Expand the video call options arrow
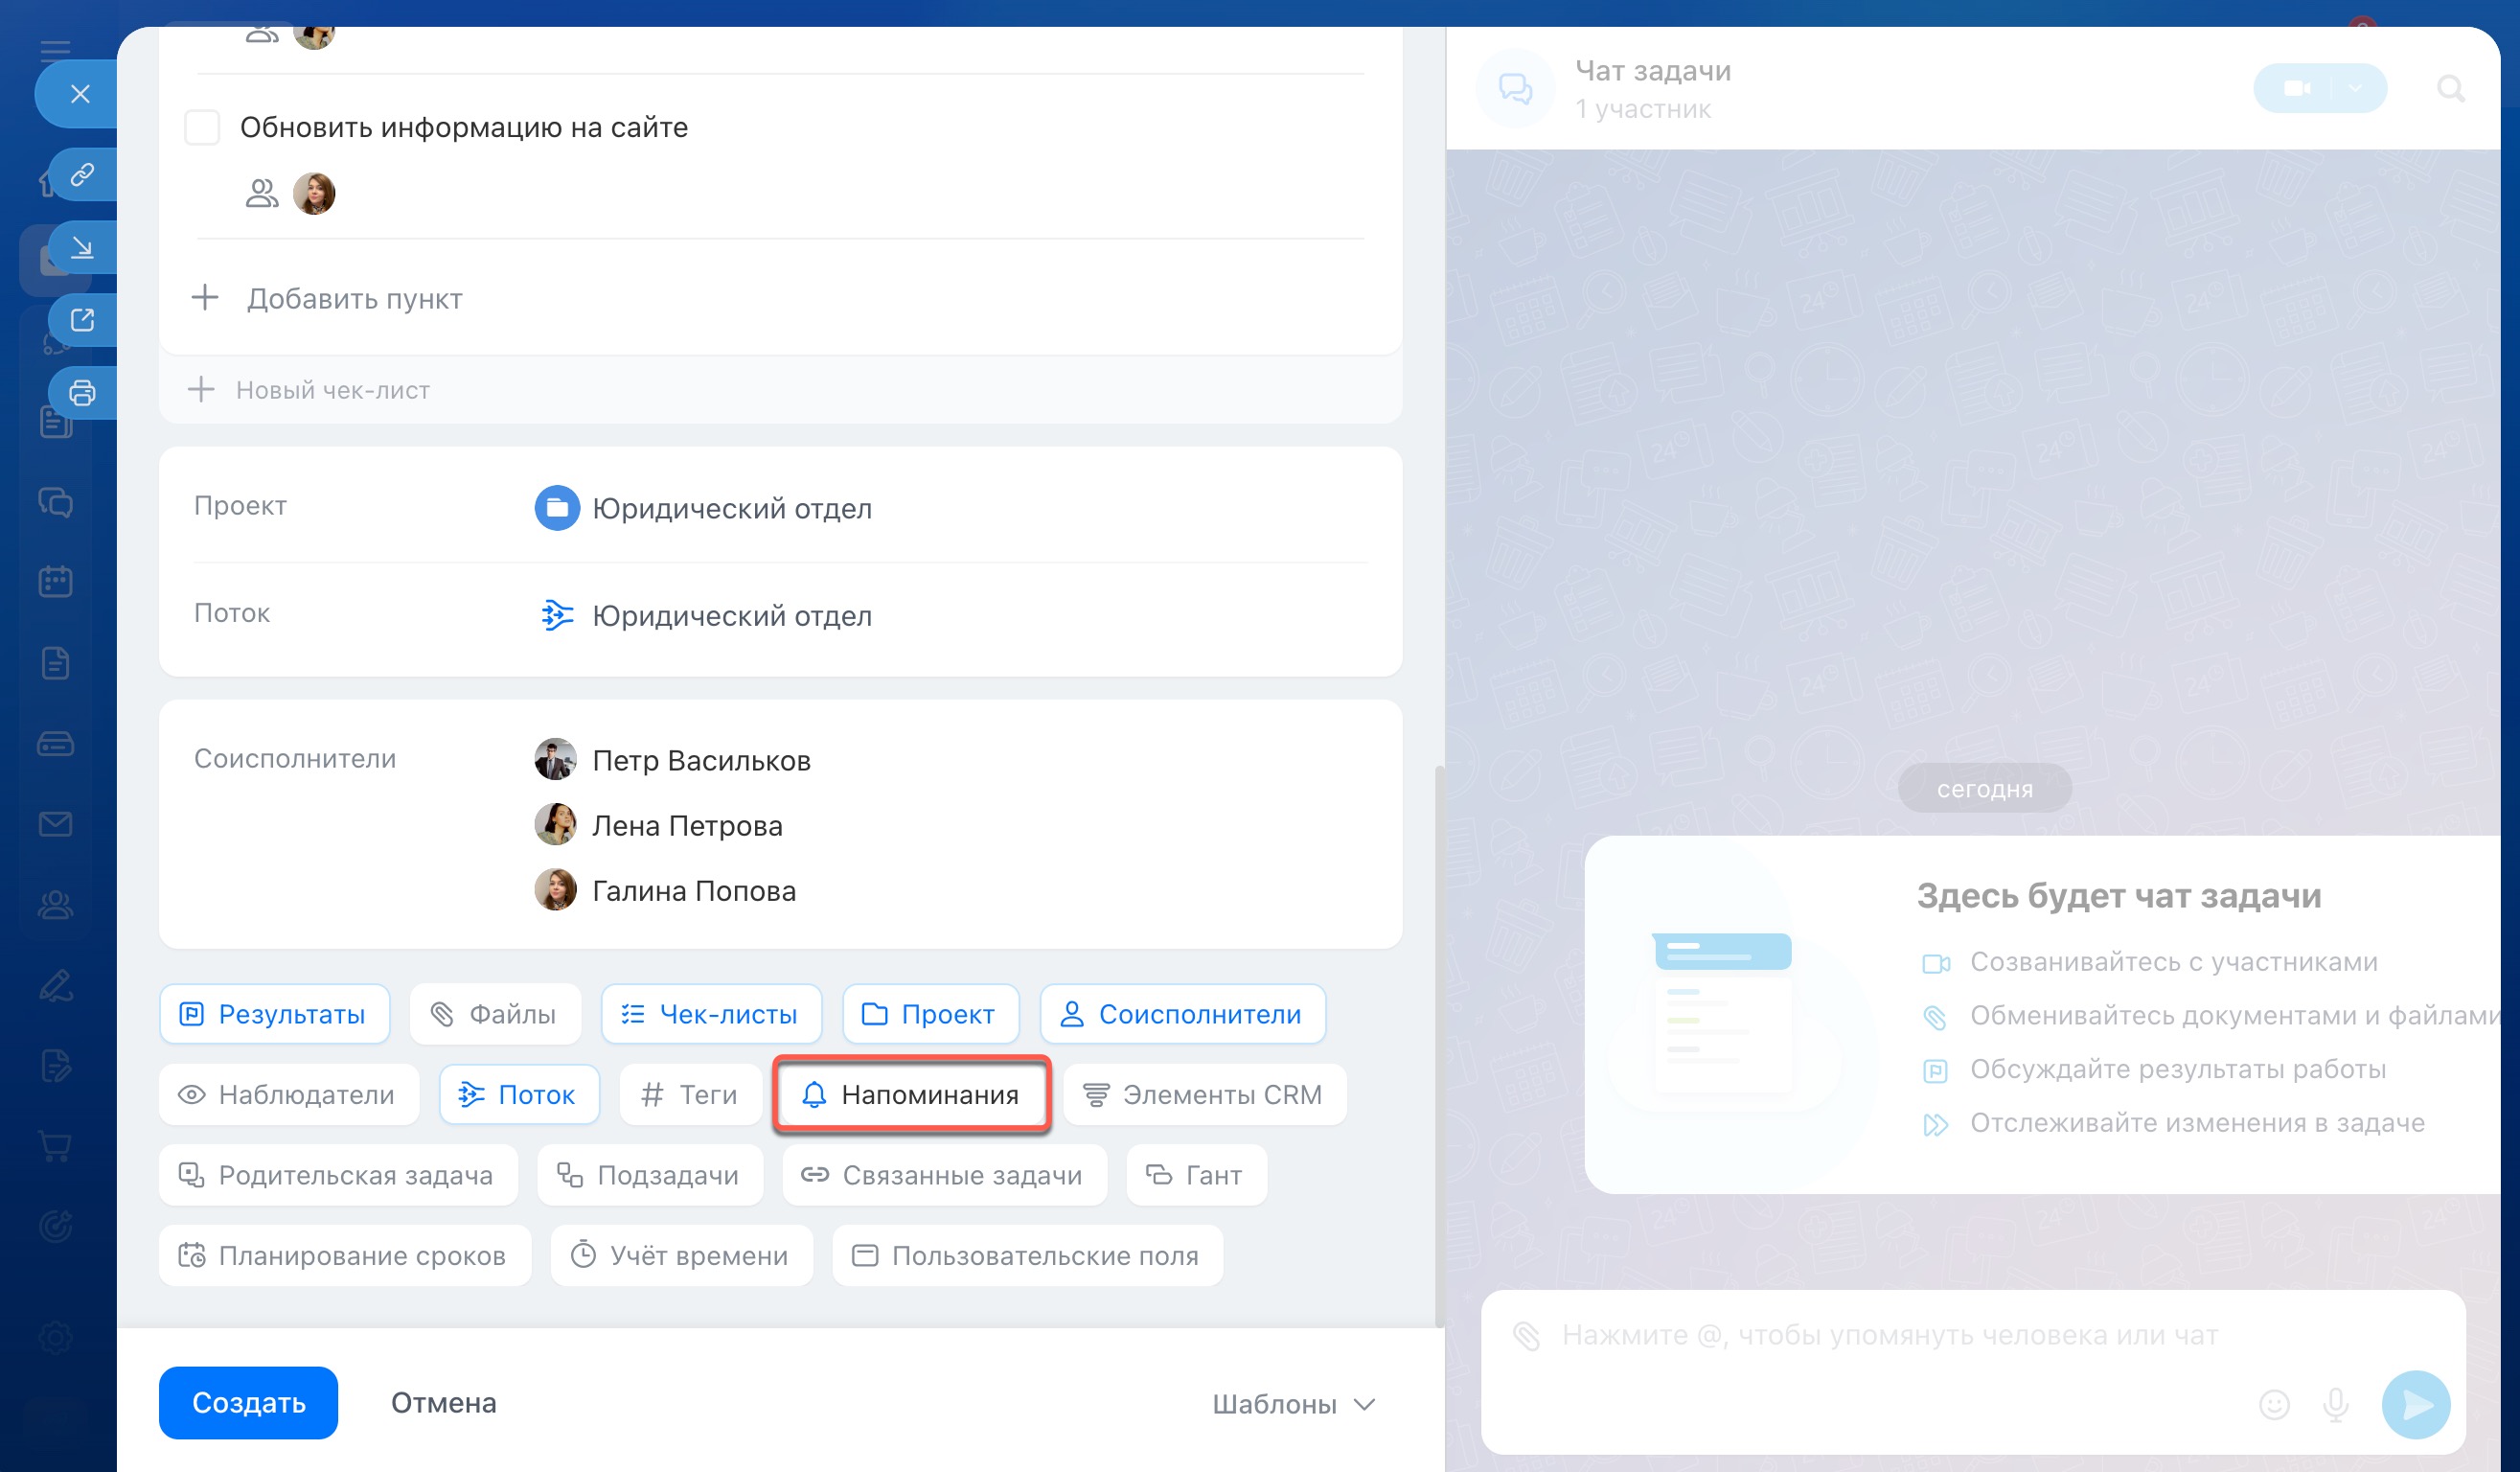This screenshot has height=1472, width=2520. click(x=2356, y=89)
